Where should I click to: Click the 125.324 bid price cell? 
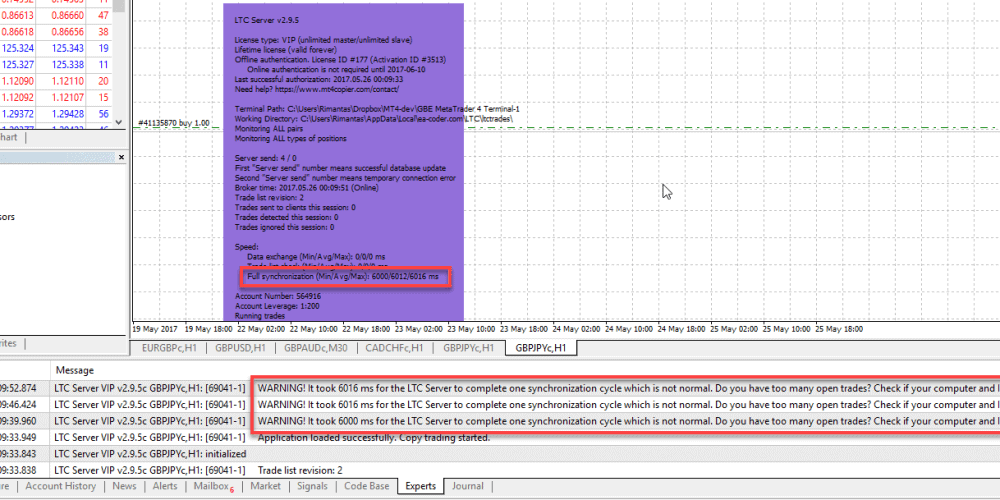pyautogui.click(x=18, y=48)
